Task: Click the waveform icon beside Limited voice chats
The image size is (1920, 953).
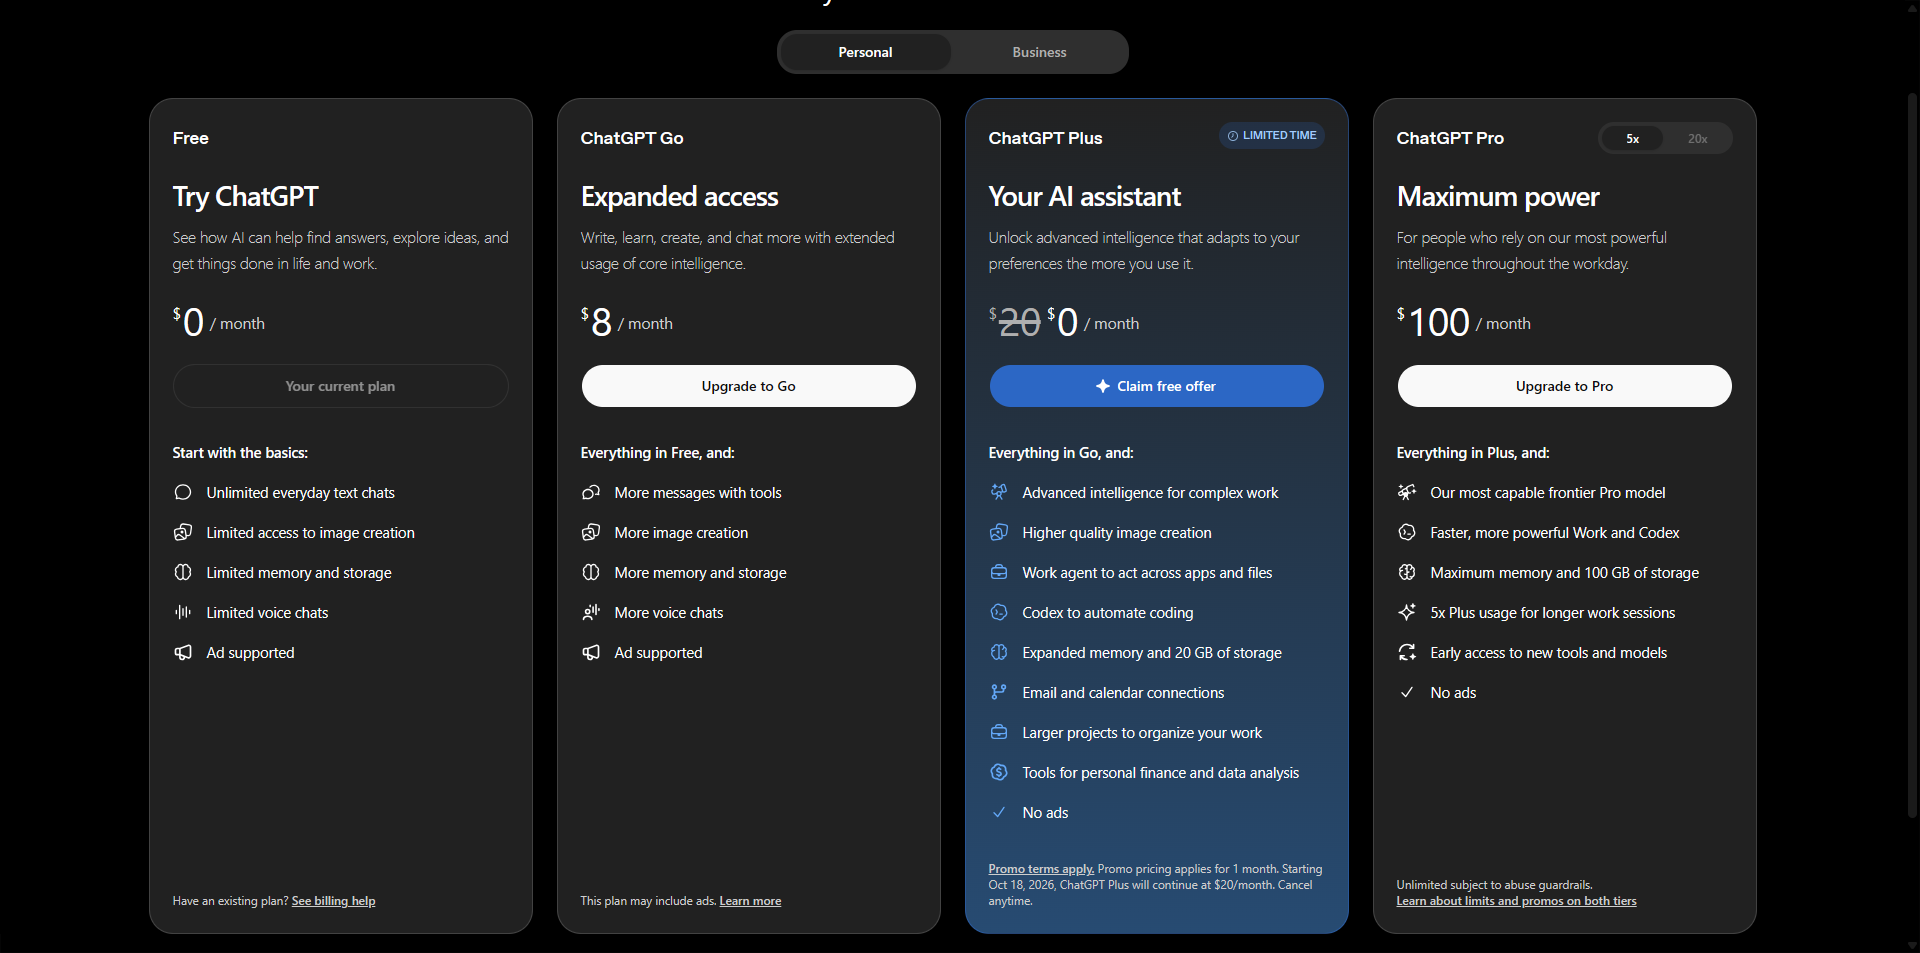Action: tap(183, 612)
